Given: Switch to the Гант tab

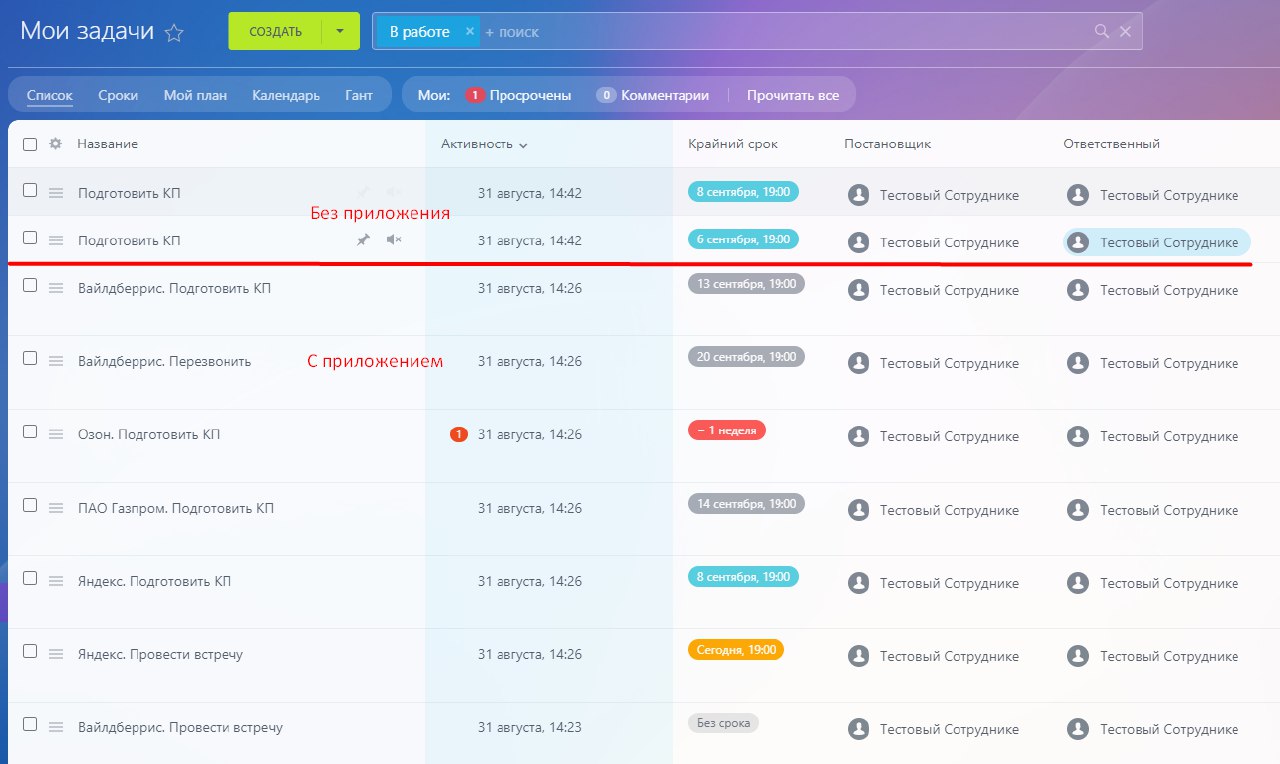Looking at the screenshot, I should coord(359,96).
